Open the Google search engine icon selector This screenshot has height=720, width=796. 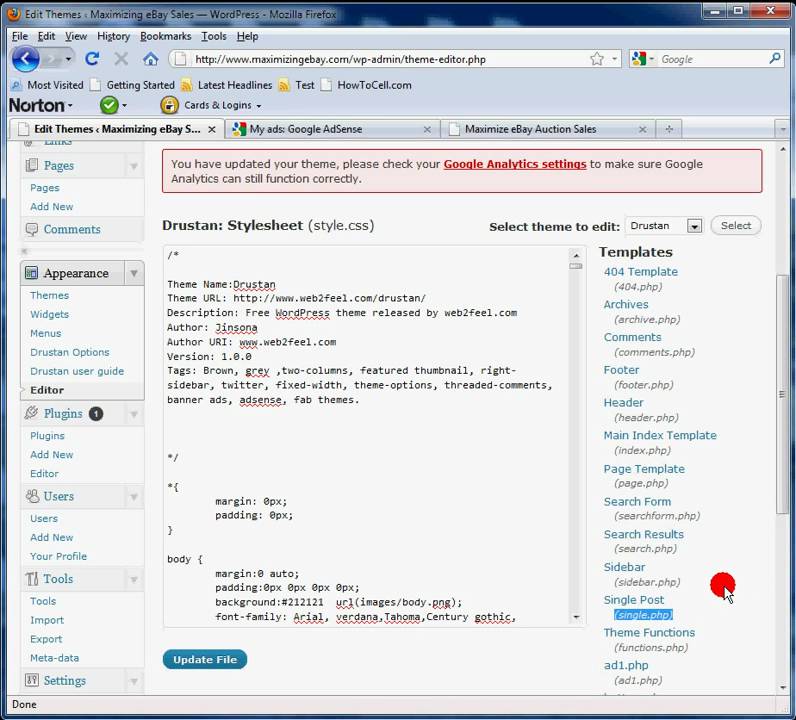click(642, 59)
